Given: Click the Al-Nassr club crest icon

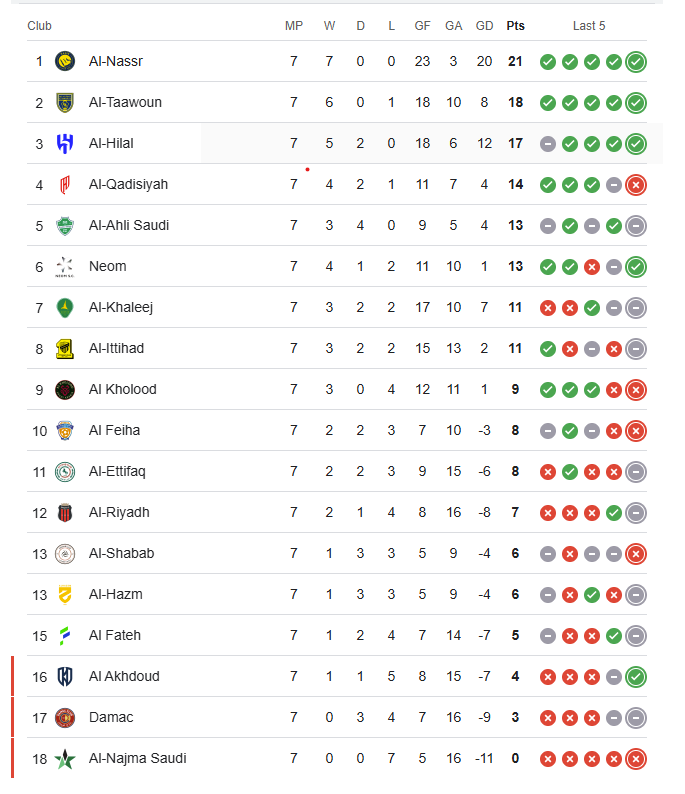Looking at the screenshot, I should click(x=65, y=62).
